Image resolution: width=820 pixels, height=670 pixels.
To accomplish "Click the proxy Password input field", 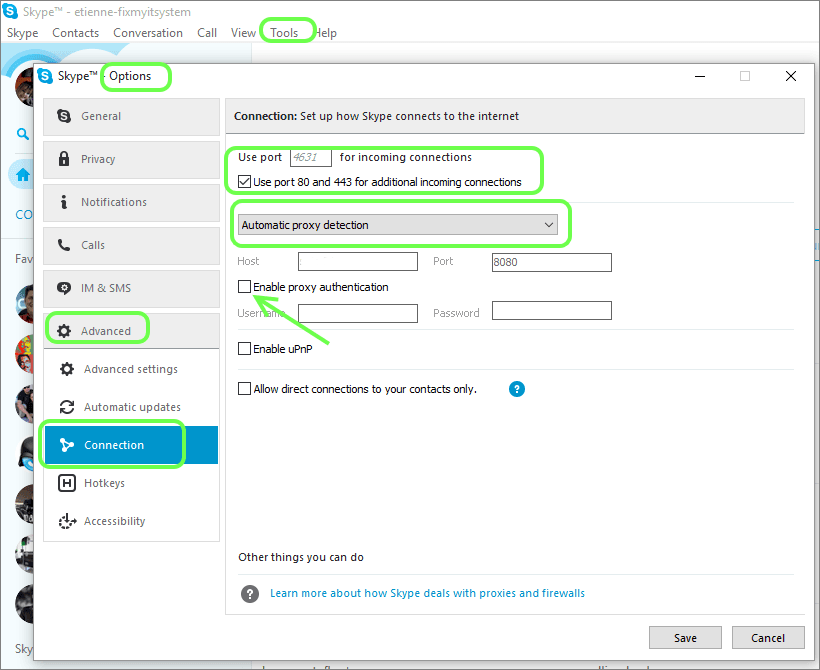I will point(552,310).
